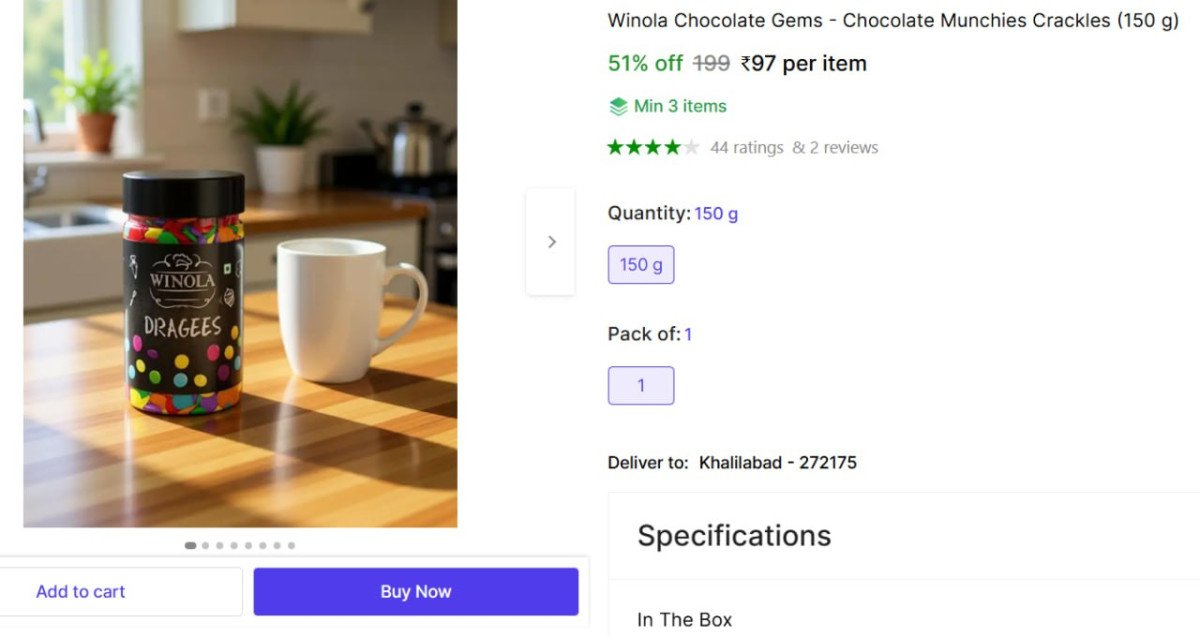The image size is (1200, 637).
Task: Show the next product image arrow
Action: tap(551, 242)
